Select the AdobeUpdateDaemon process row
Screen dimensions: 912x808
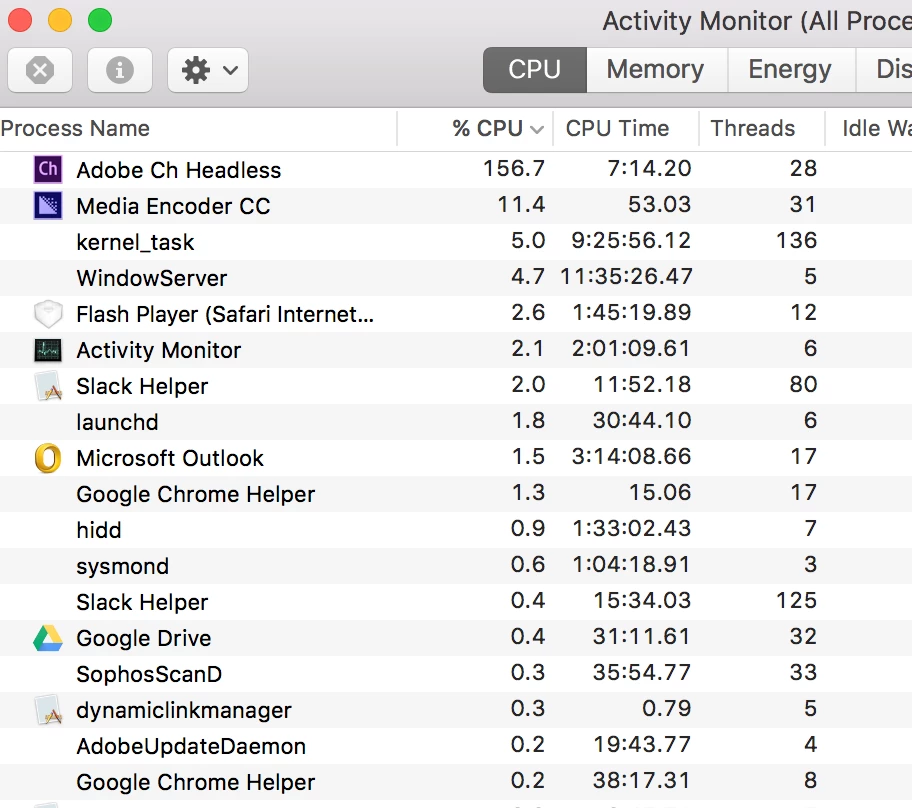[x=456, y=746]
